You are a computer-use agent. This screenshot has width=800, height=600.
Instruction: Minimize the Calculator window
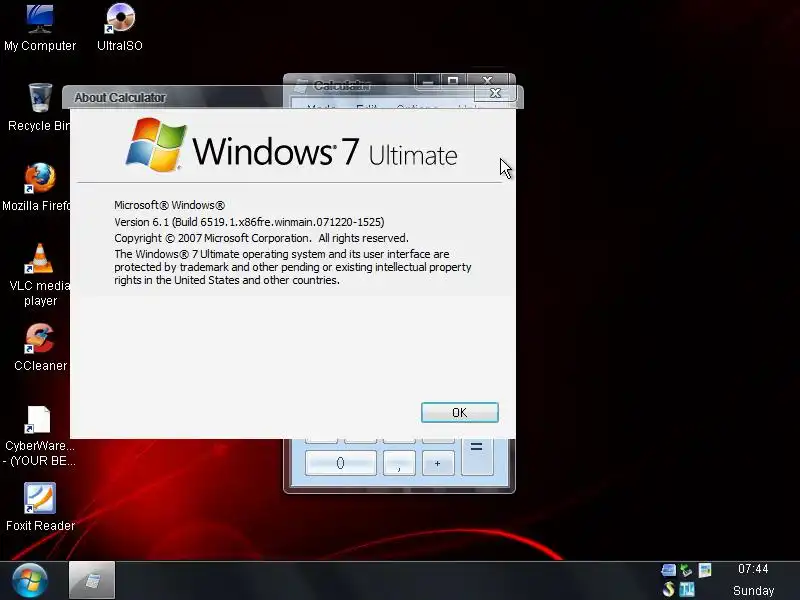click(428, 80)
